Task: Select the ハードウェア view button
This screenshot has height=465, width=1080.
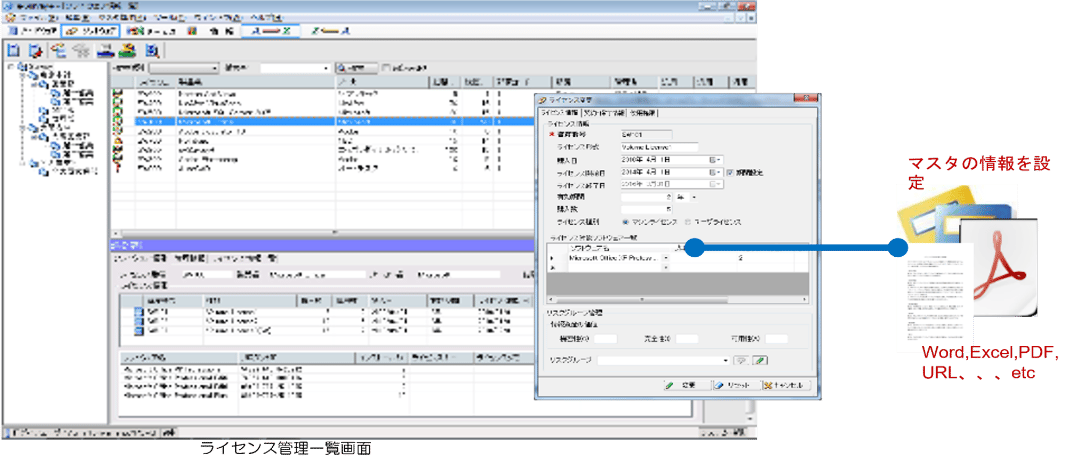Action: [x=31, y=31]
